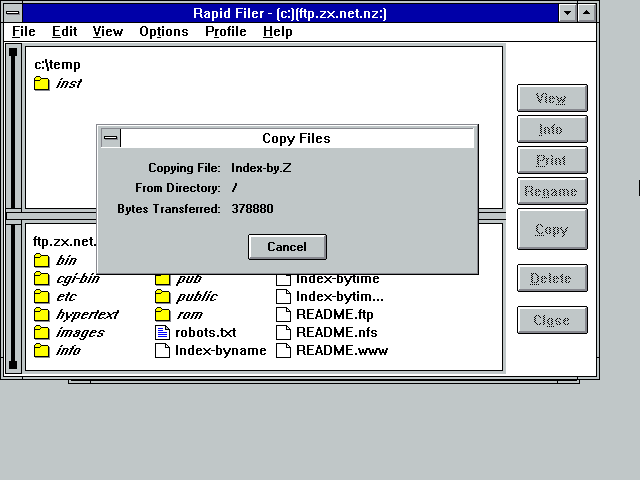Click the Index-byname file name
640x480 pixels.
point(221,350)
